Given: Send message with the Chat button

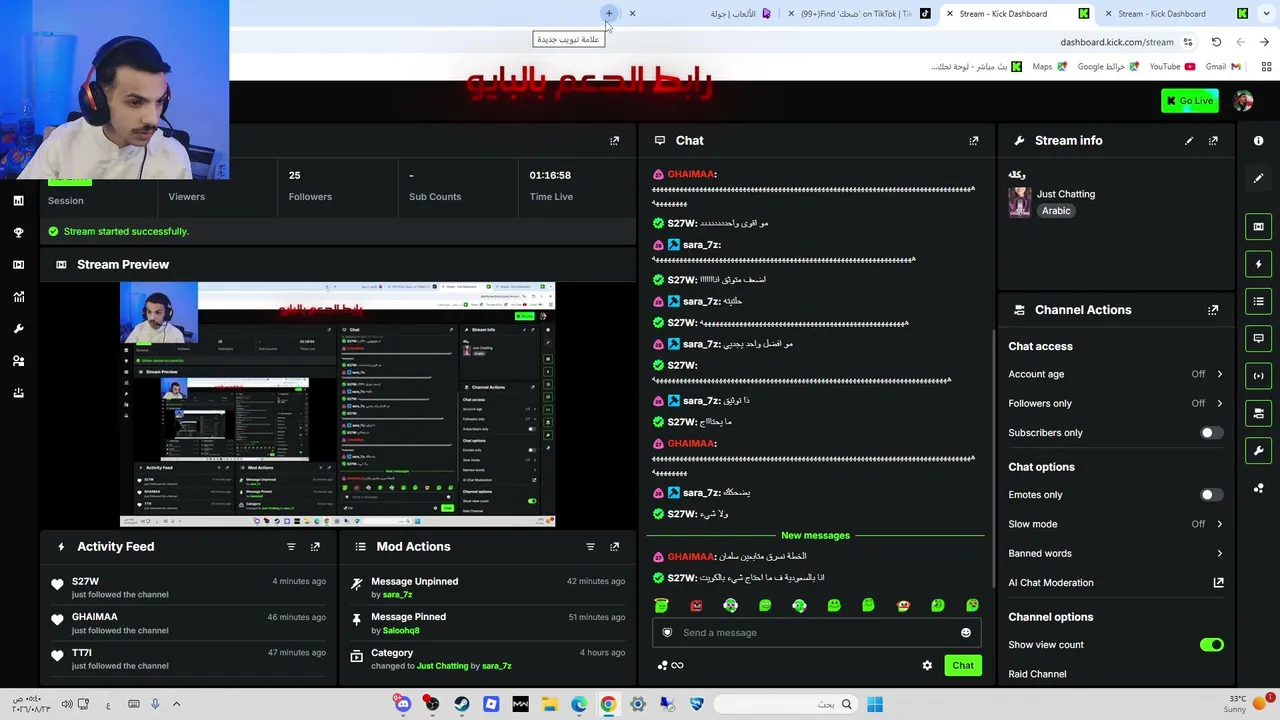Looking at the screenshot, I should pyautogui.click(x=963, y=666).
